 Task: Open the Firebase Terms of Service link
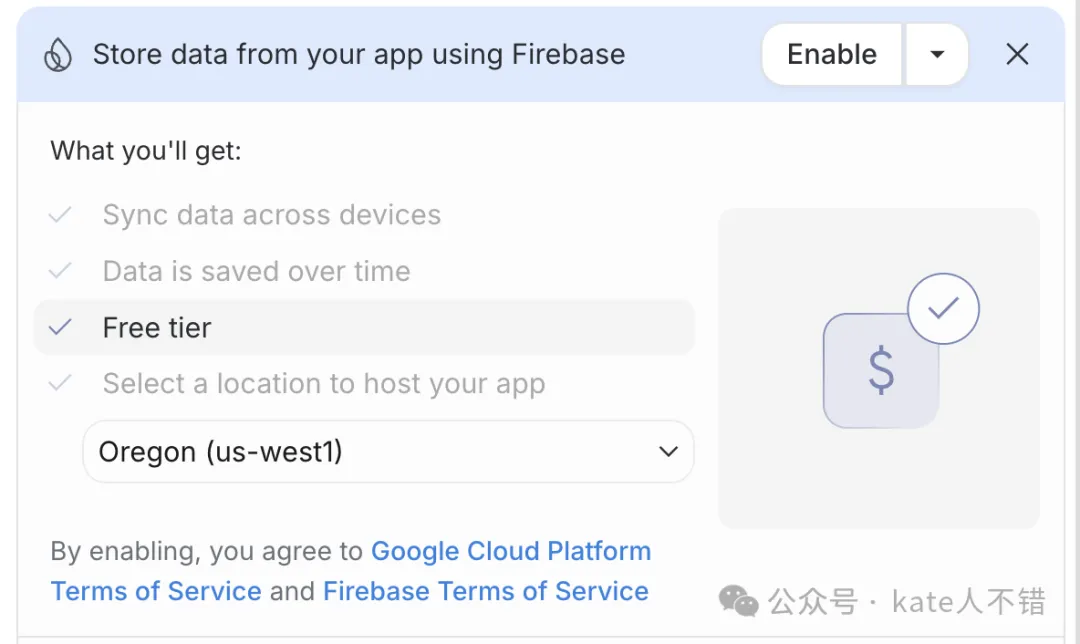[x=485, y=591]
